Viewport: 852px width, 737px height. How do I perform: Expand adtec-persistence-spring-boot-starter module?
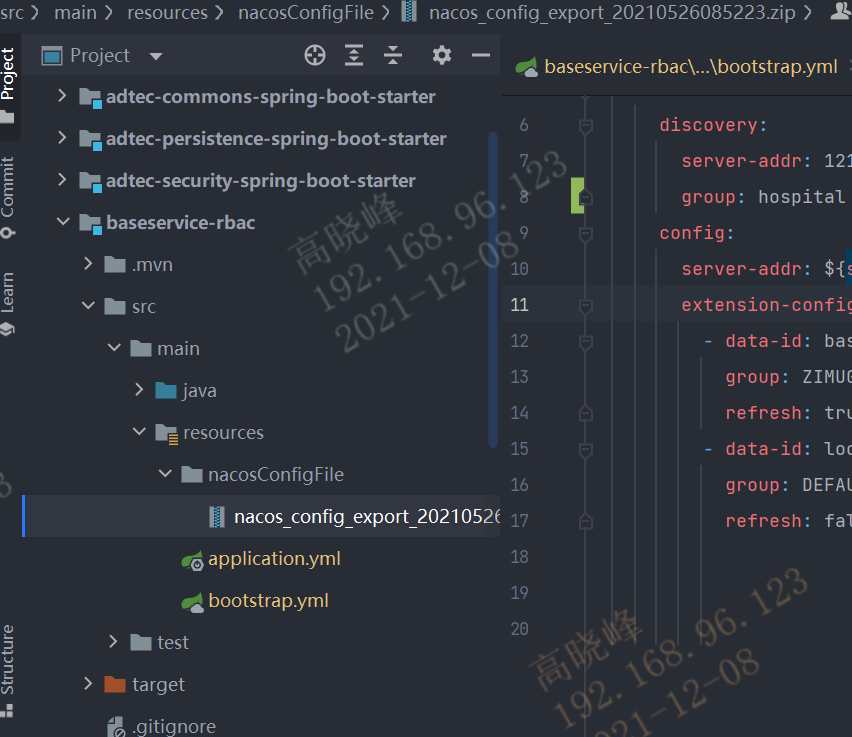click(62, 138)
